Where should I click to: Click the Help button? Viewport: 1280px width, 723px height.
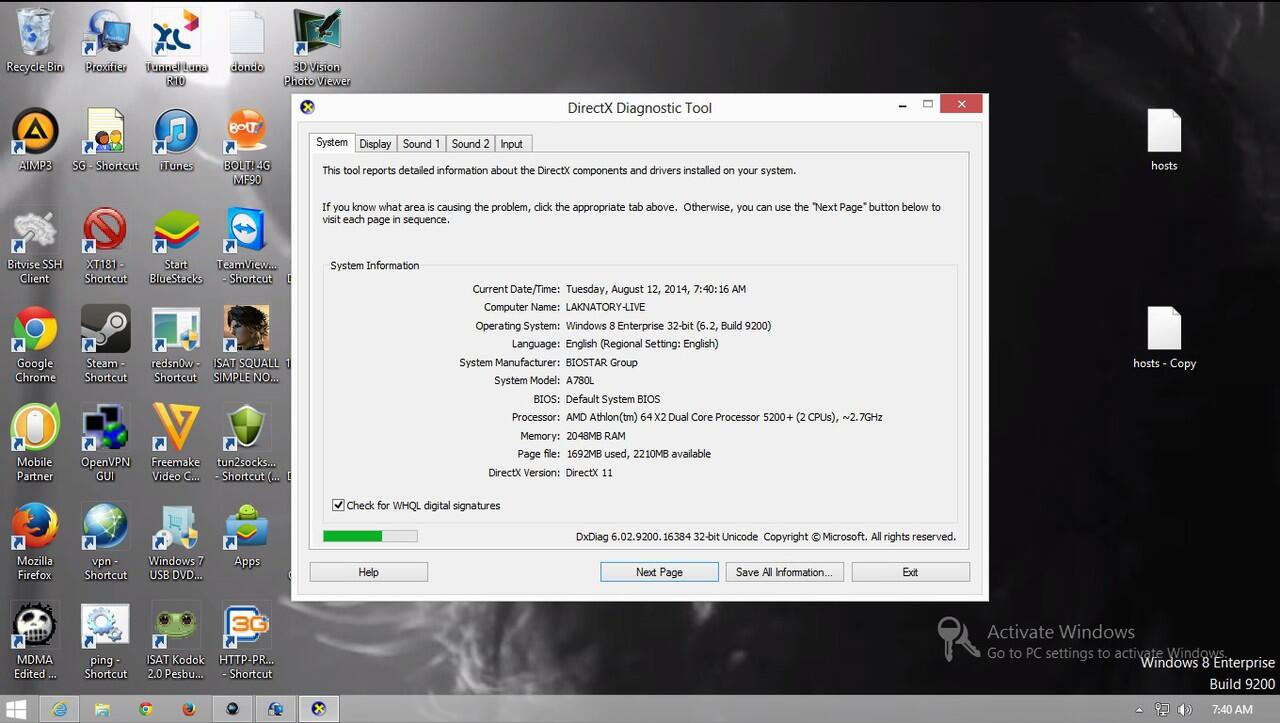click(x=369, y=572)
